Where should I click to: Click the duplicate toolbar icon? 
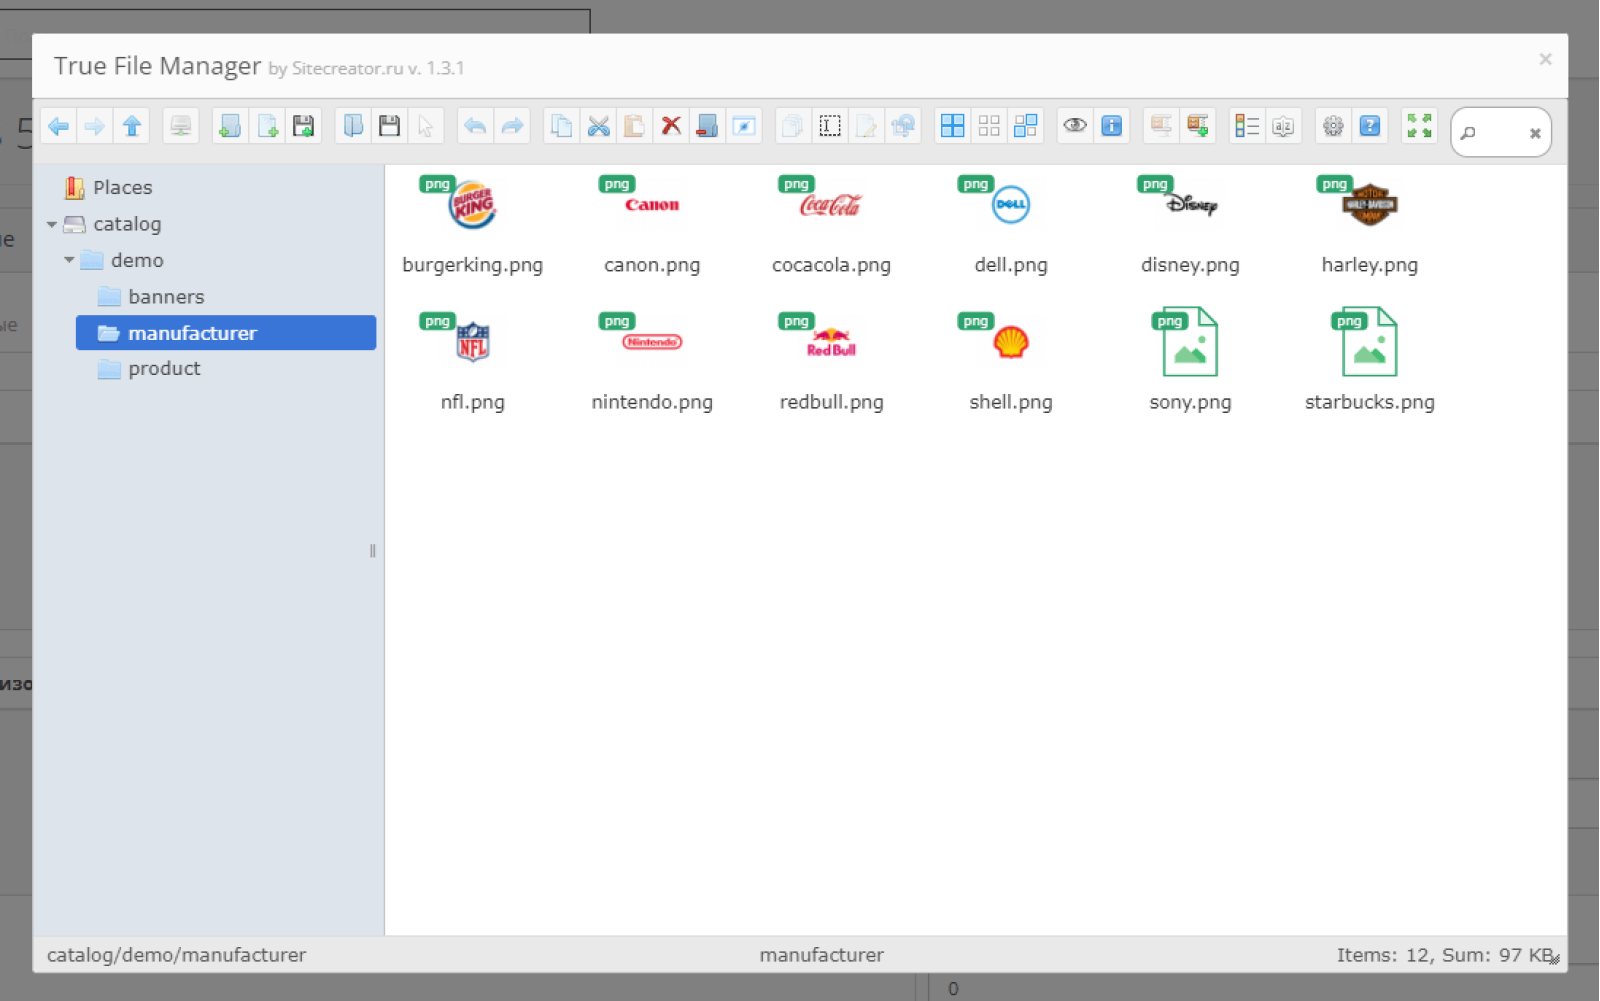coord(793,126)
